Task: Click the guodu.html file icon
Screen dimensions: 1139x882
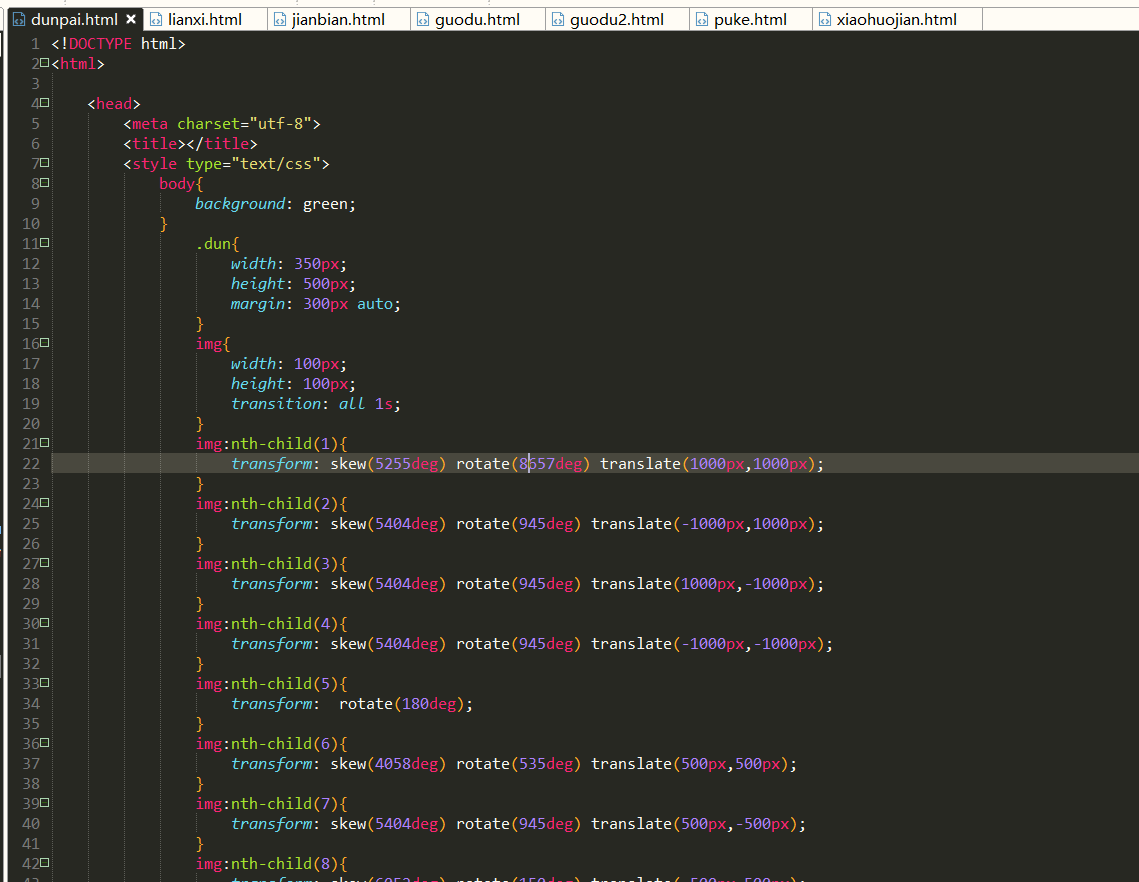Action: [x=423, y=20]
